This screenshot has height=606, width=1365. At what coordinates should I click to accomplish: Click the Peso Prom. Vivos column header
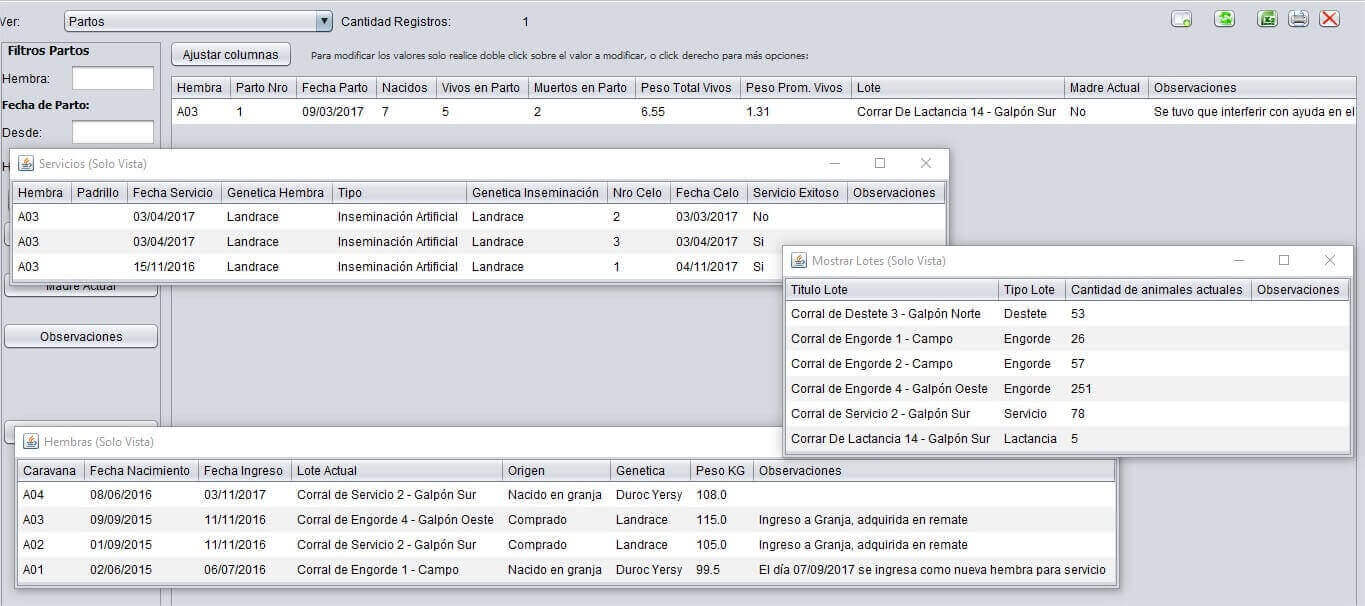[796, 88]
